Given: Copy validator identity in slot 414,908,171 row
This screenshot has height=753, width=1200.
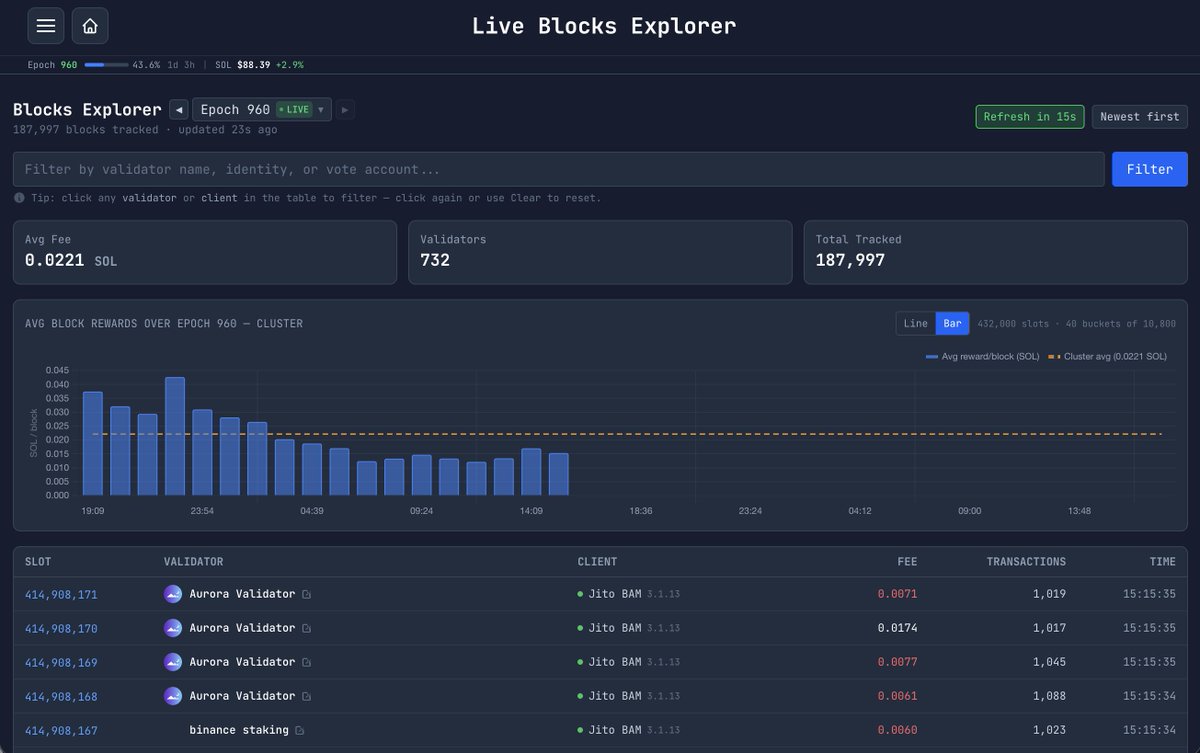Looking at the screenshot, I should coord(306,595).
